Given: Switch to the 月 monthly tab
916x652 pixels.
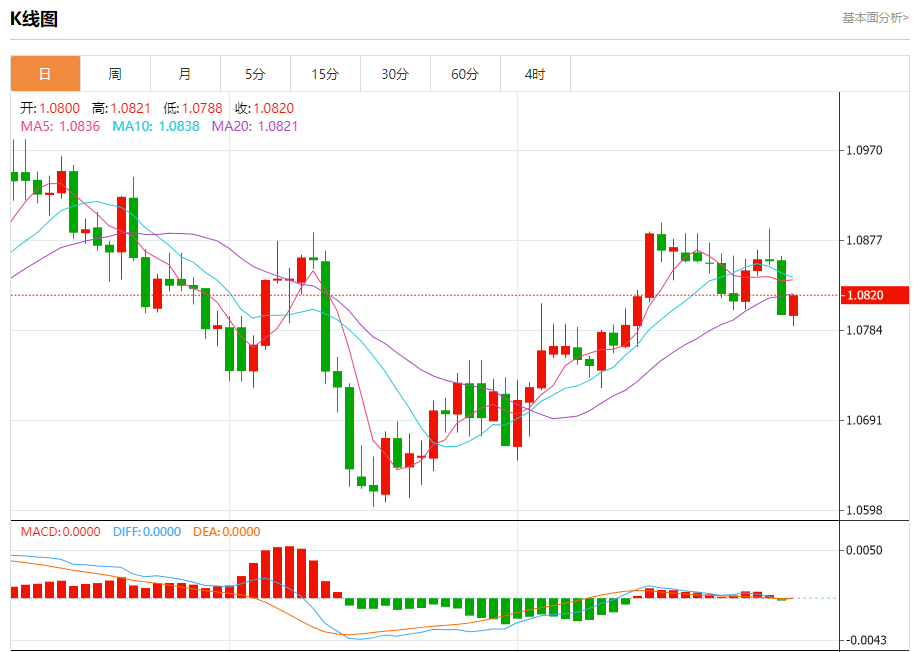Looking at the screenshot, I should click(x=185, y=74).
